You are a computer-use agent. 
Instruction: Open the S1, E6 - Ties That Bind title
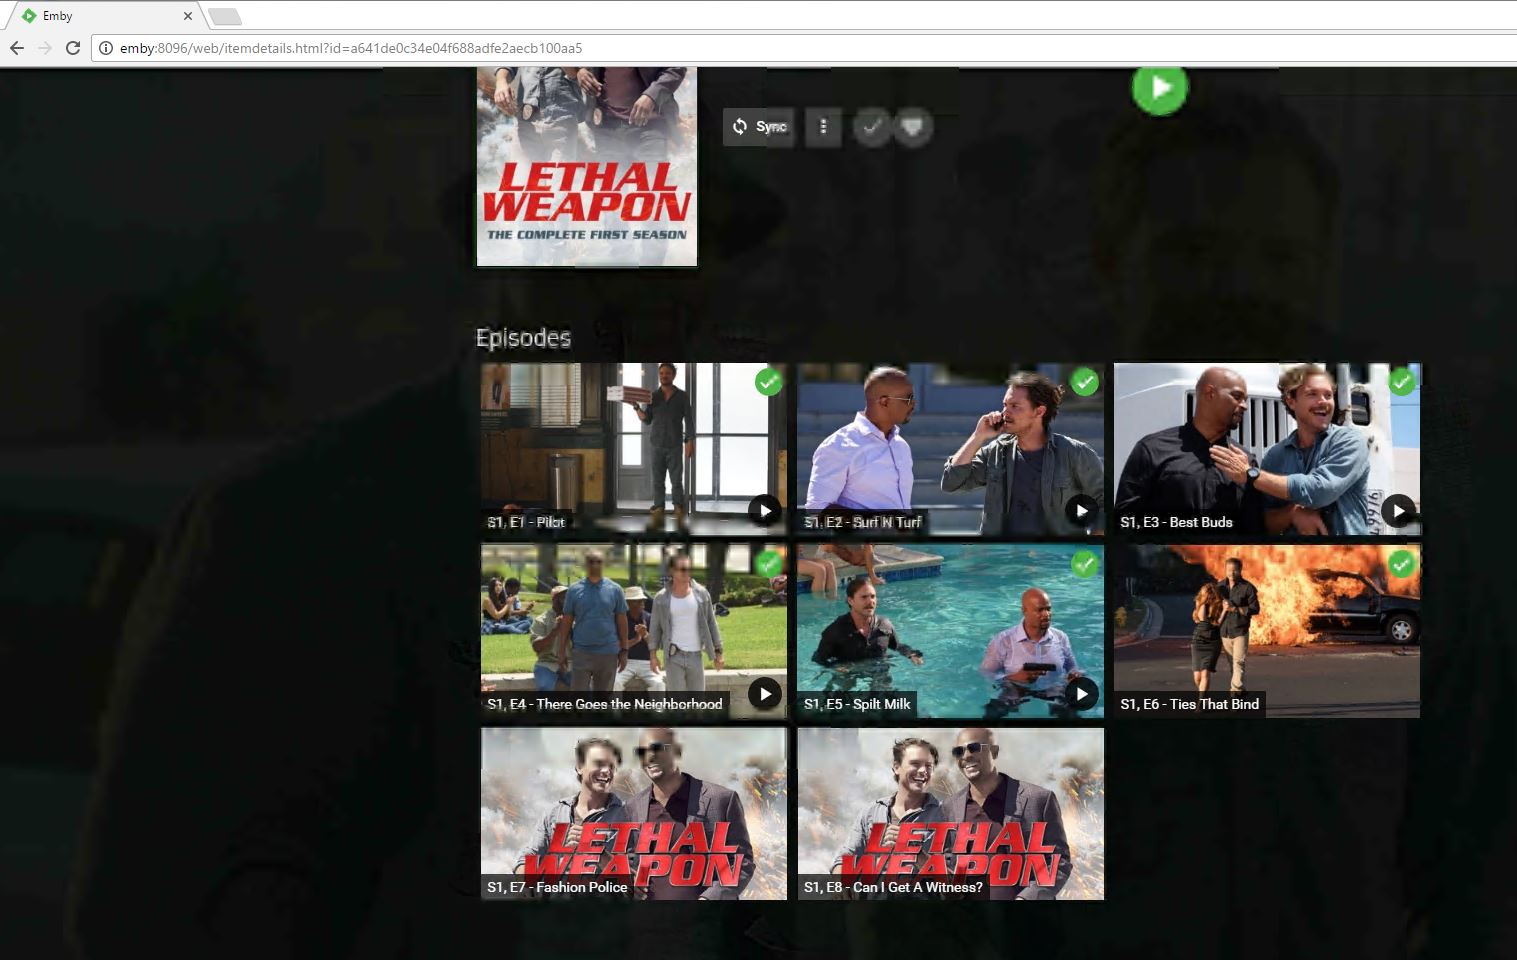coord(1189,704)
